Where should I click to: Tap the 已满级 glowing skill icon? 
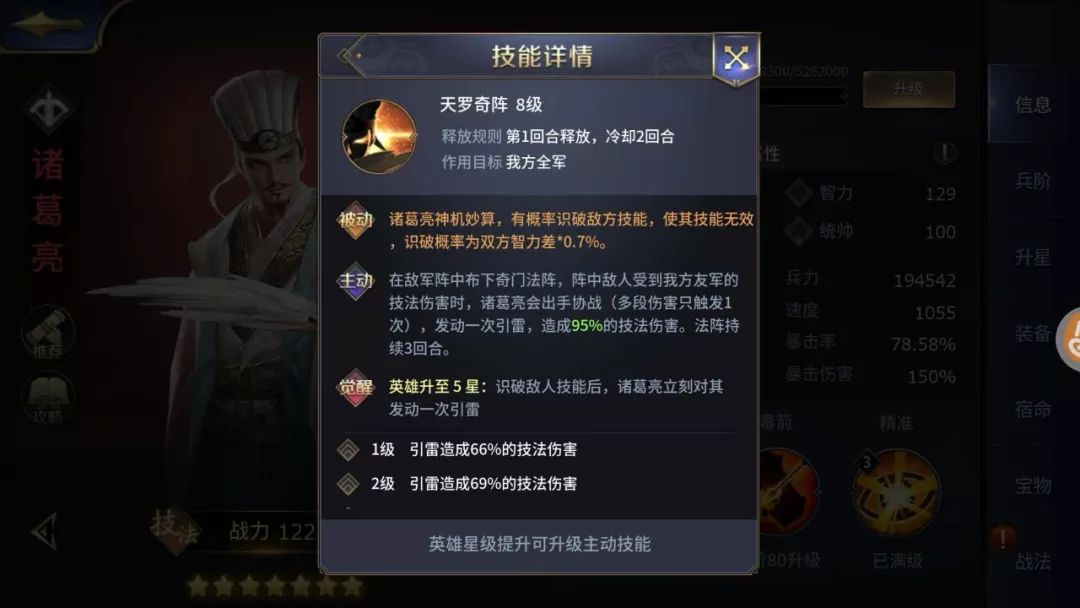[896, 492]
